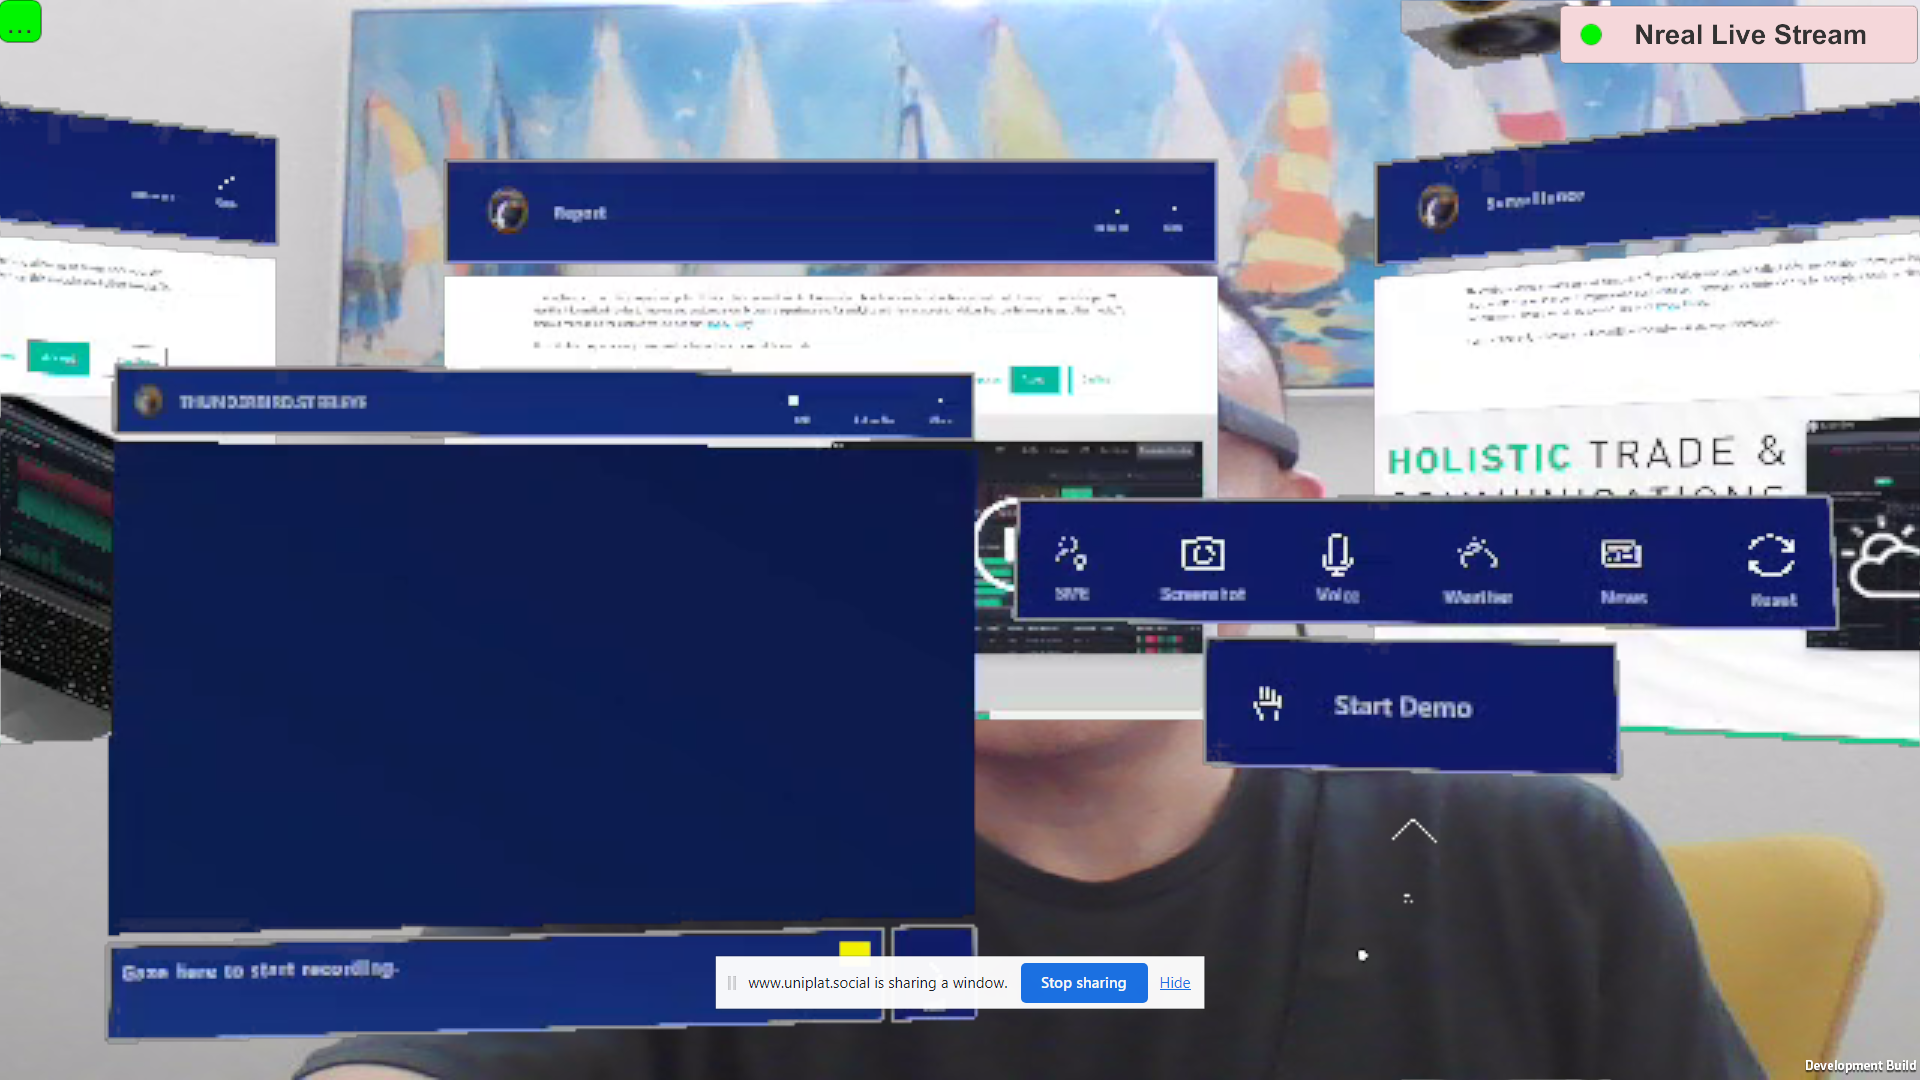Select the SVE icon on the toolbar
Image resolution: width=1920 pixels, height=1080 pixels.
pos(1069,553)
